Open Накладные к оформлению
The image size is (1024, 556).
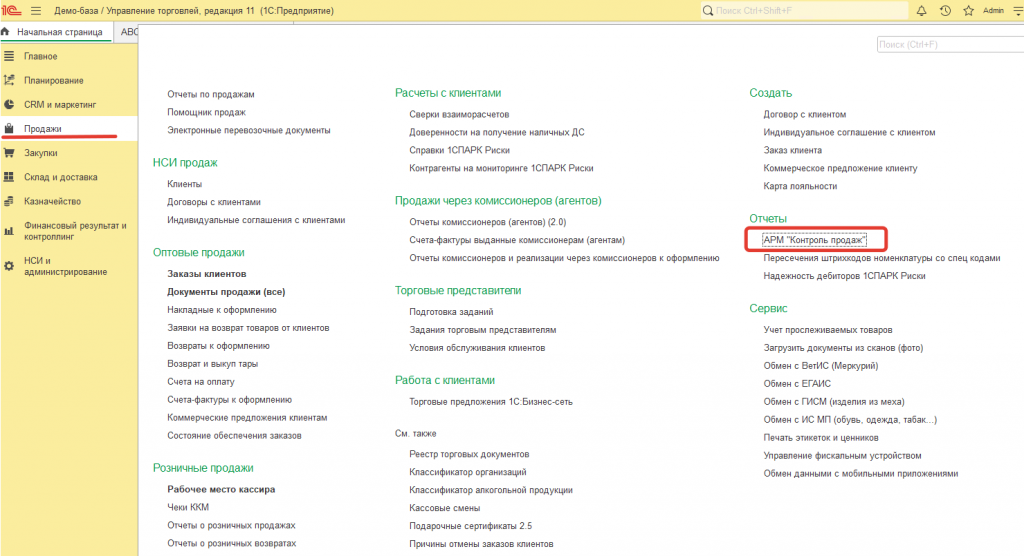pyautogui.click(x=222, y=310)
